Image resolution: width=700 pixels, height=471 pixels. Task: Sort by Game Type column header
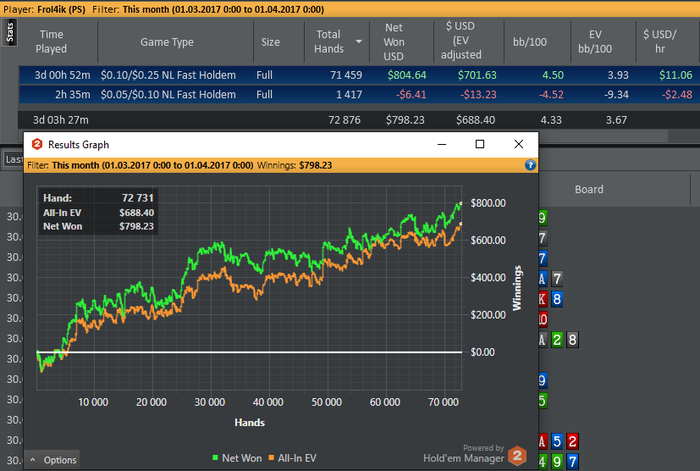pyautogui.click(x=167, y=42)
